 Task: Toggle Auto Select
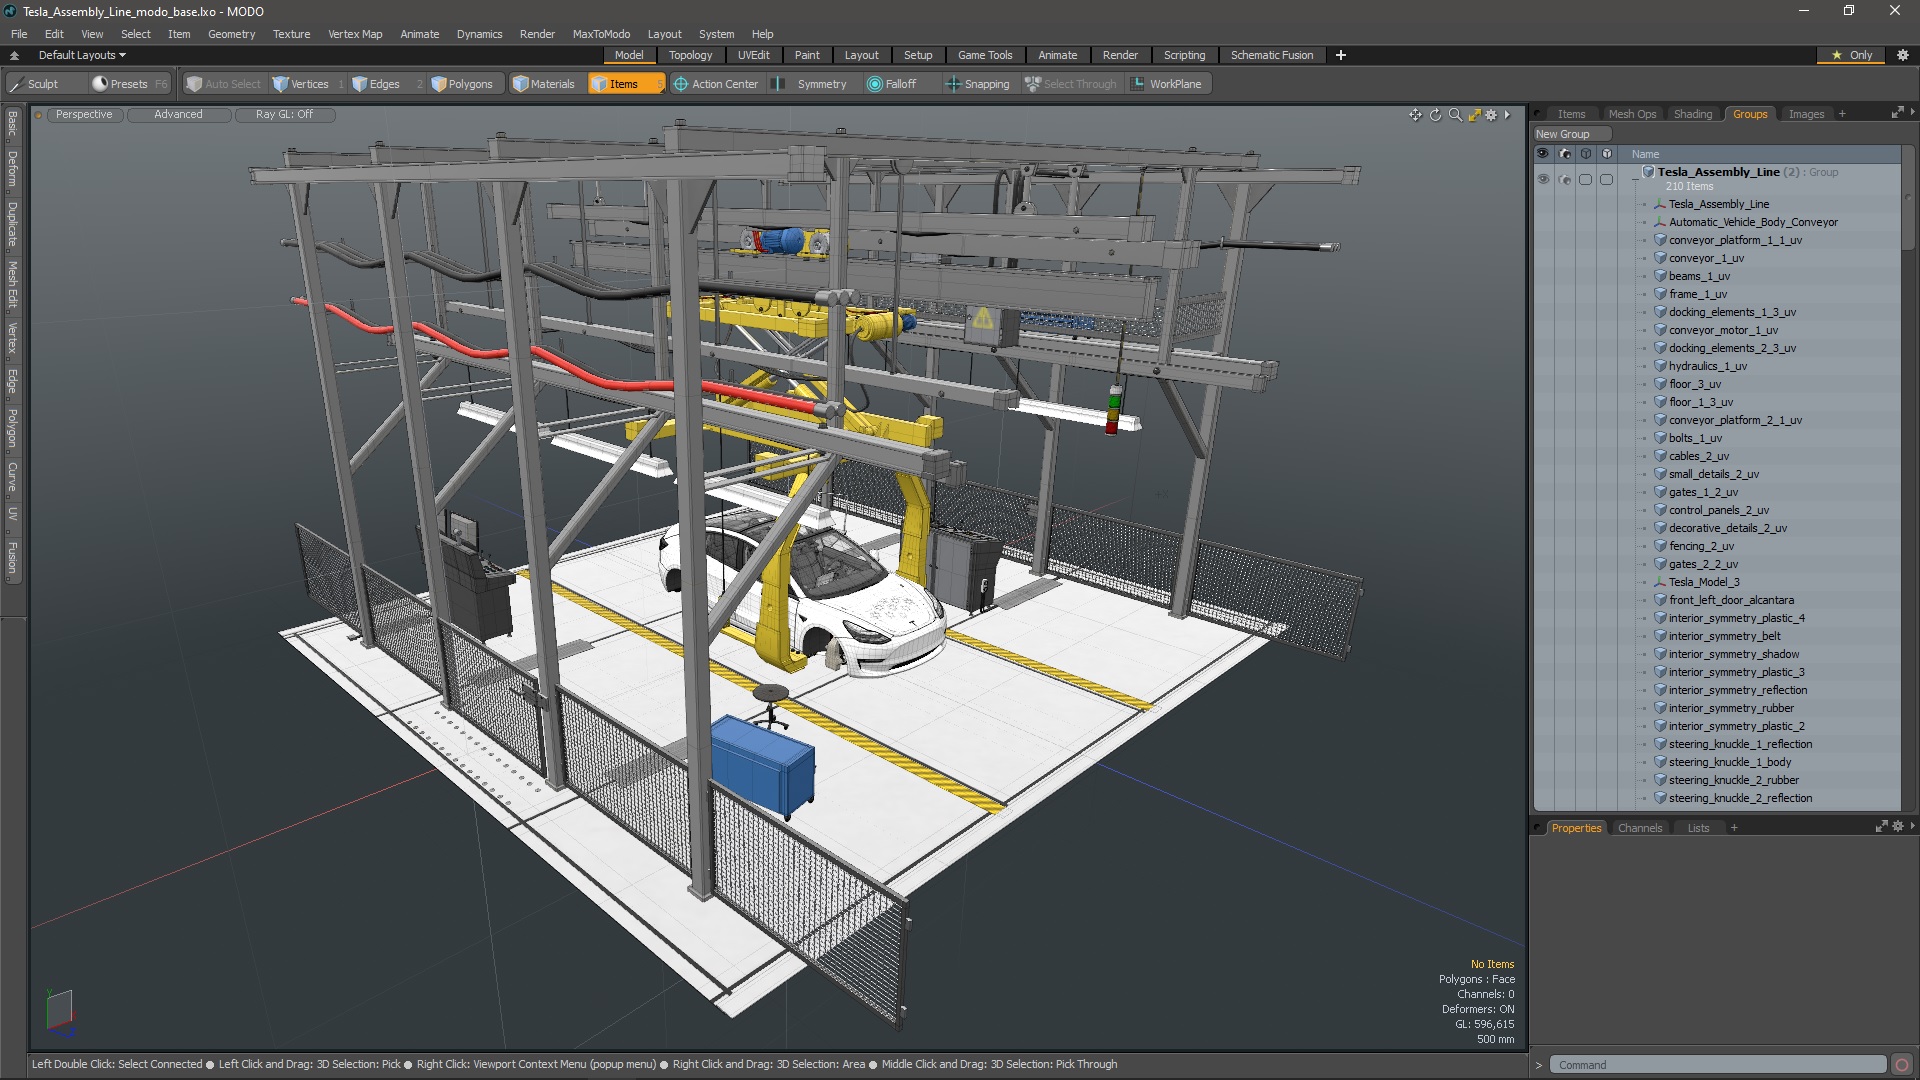pos(223,84)
